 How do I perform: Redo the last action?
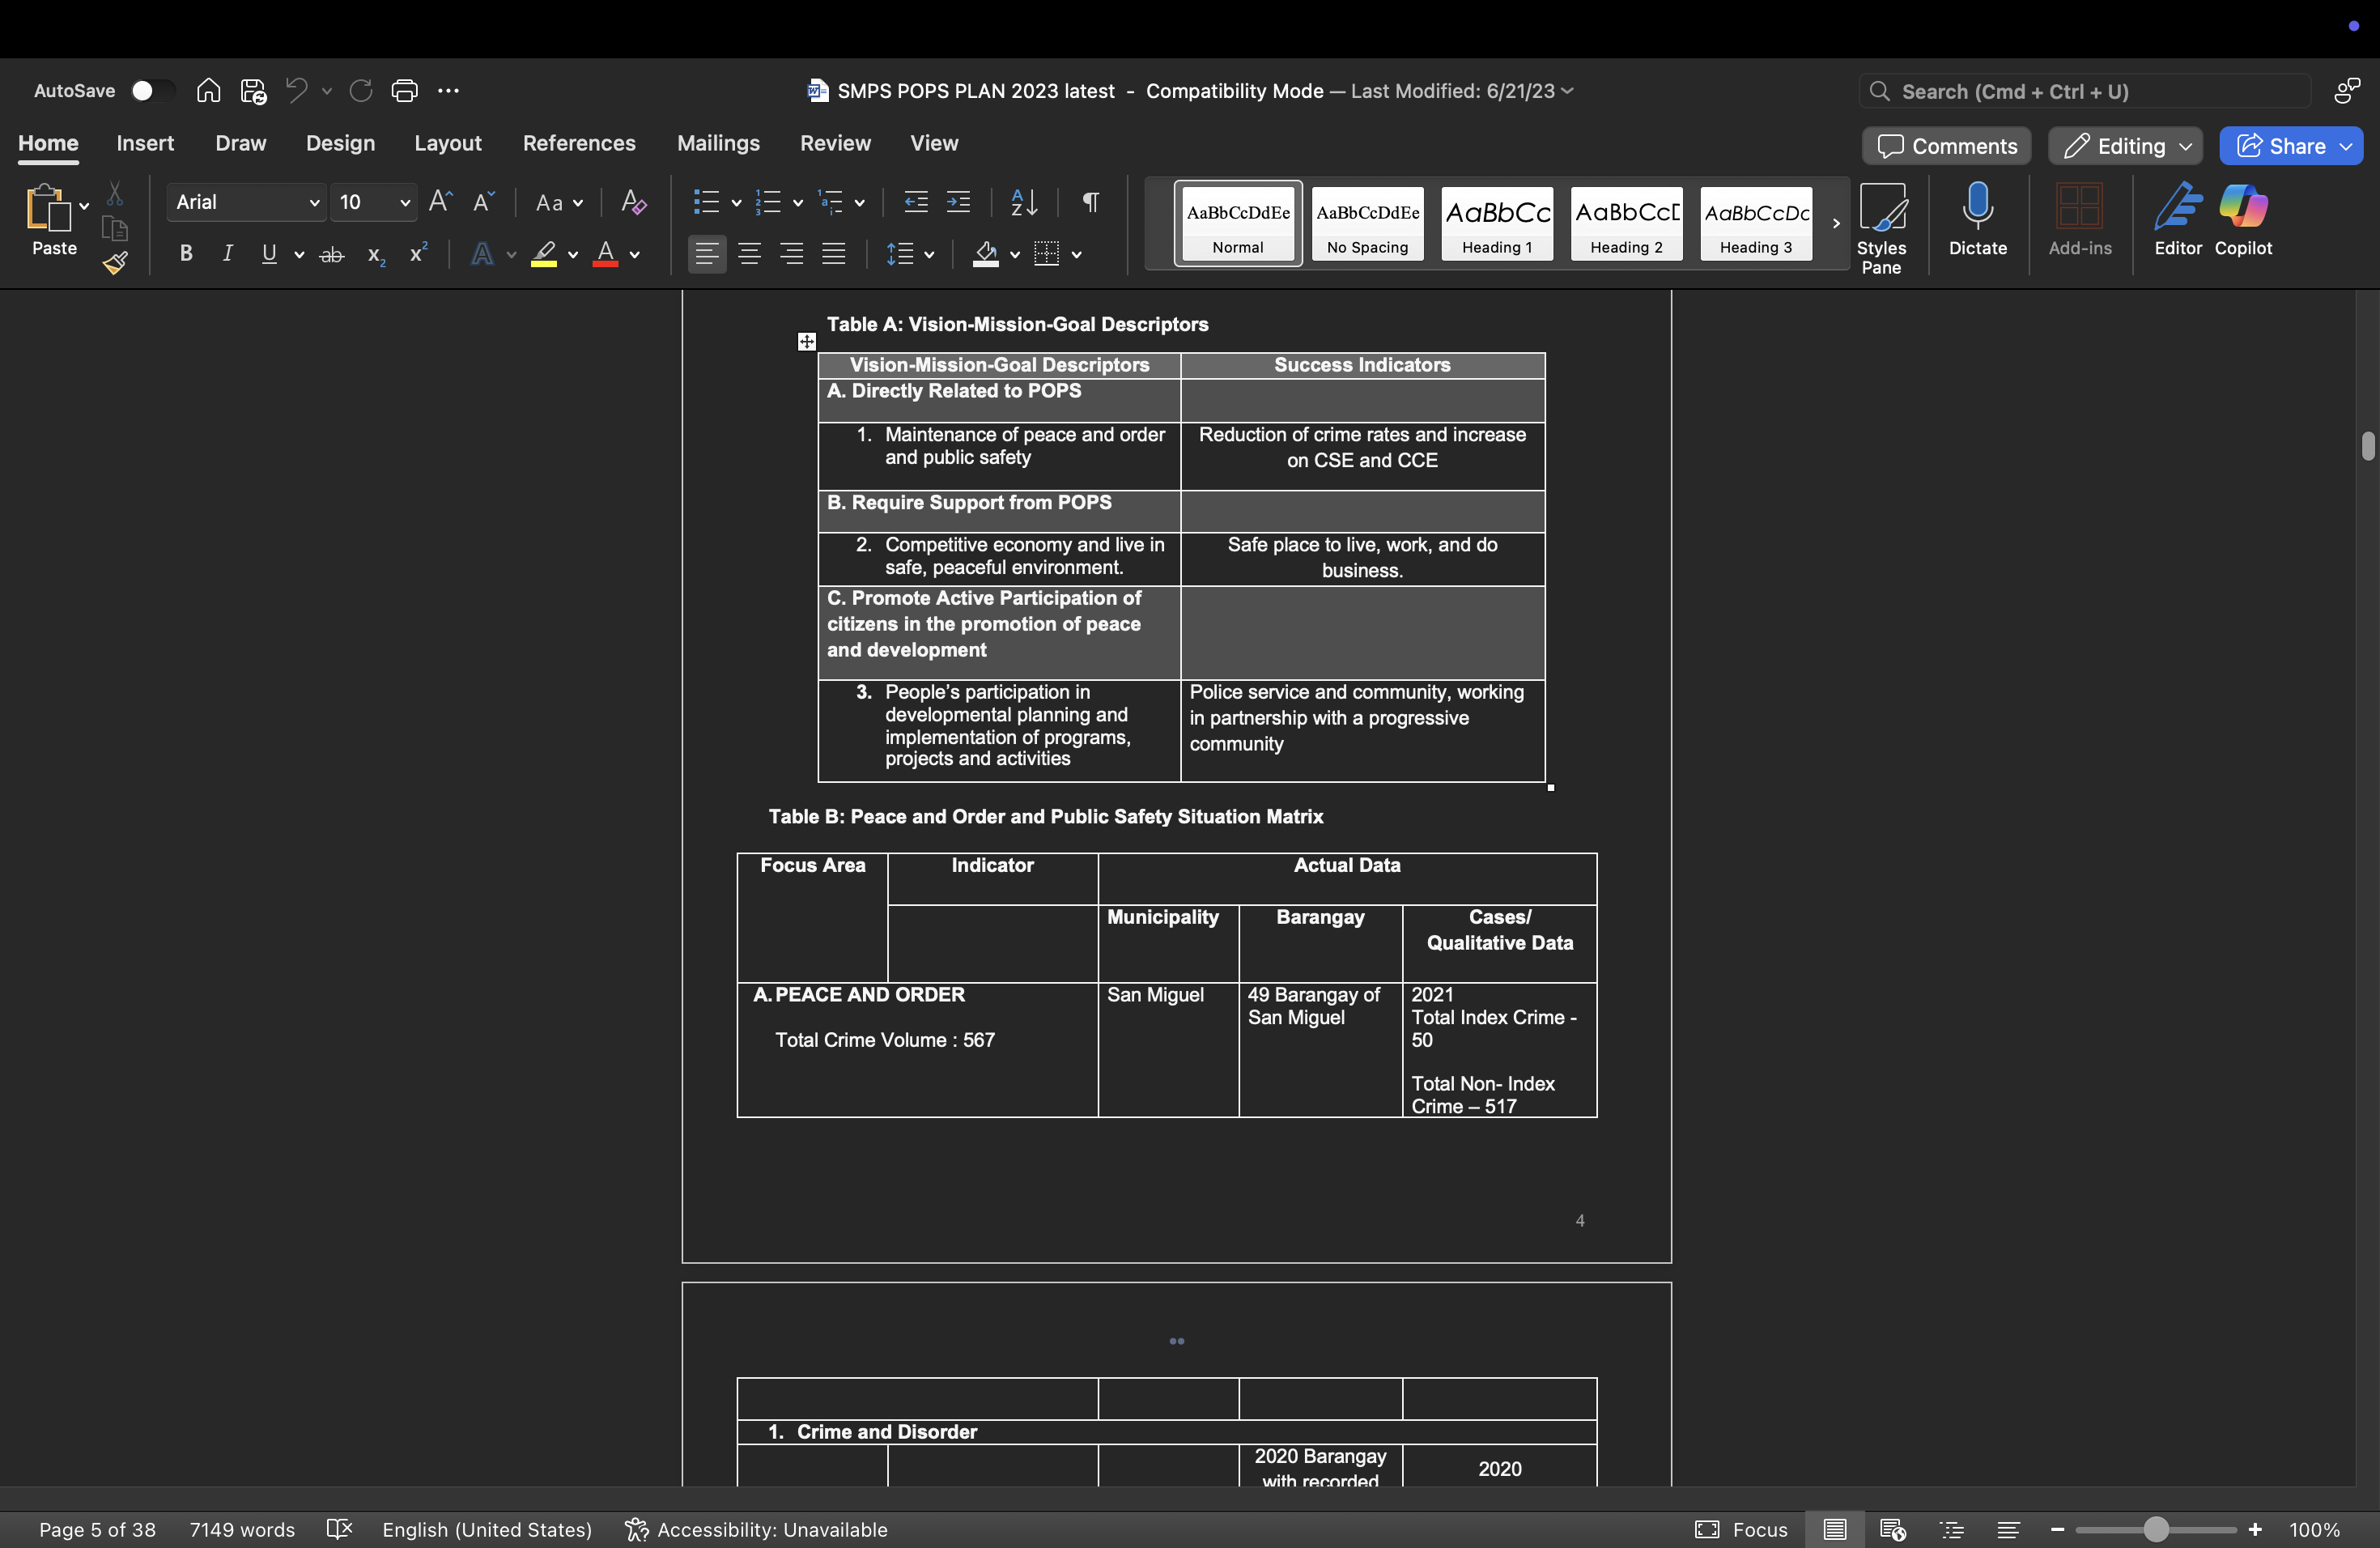(361, 91)
